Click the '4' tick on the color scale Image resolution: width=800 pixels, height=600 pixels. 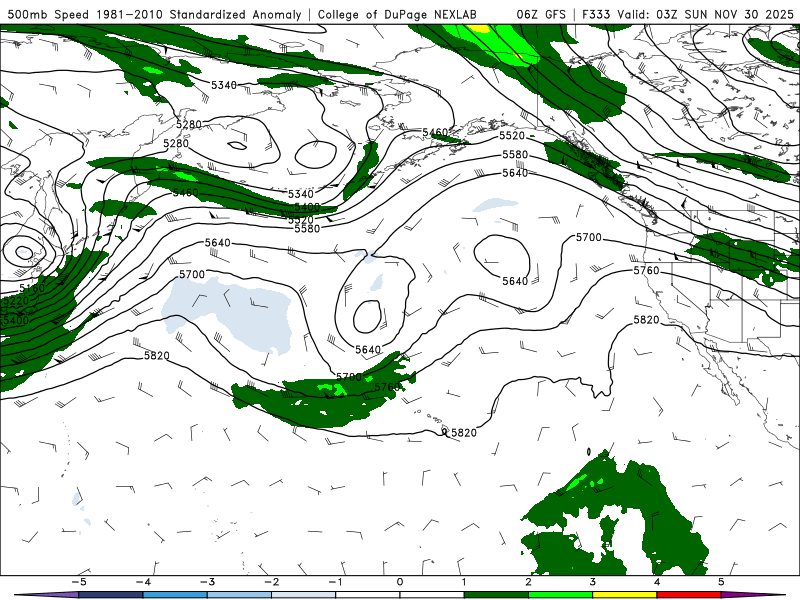(x=657, y=582)
